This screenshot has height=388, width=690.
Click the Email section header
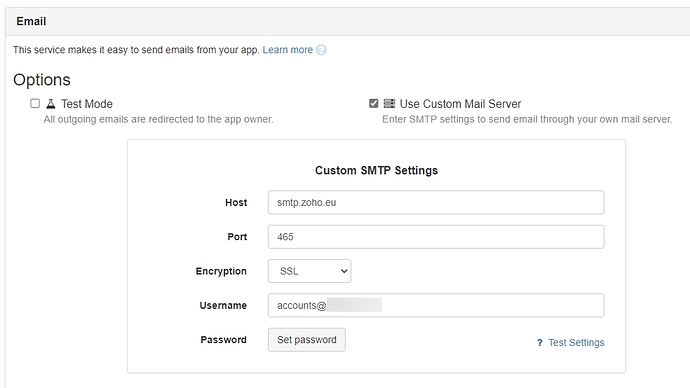pyautogui.click(x=31, y=21)
